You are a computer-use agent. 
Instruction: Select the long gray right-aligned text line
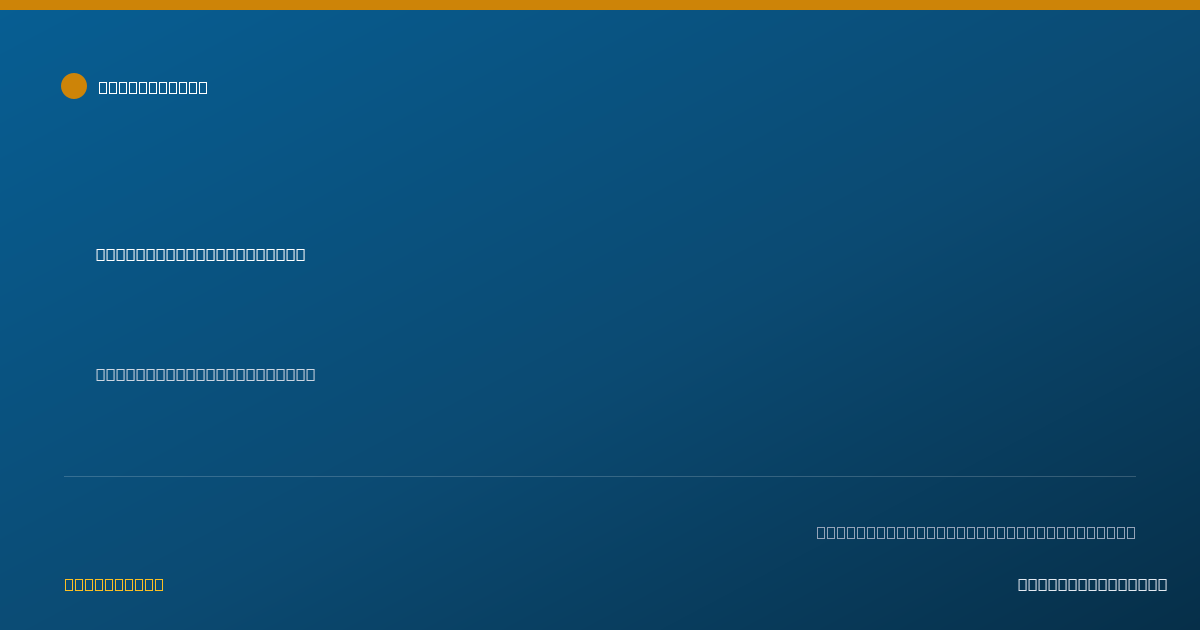tap(976, 532)
